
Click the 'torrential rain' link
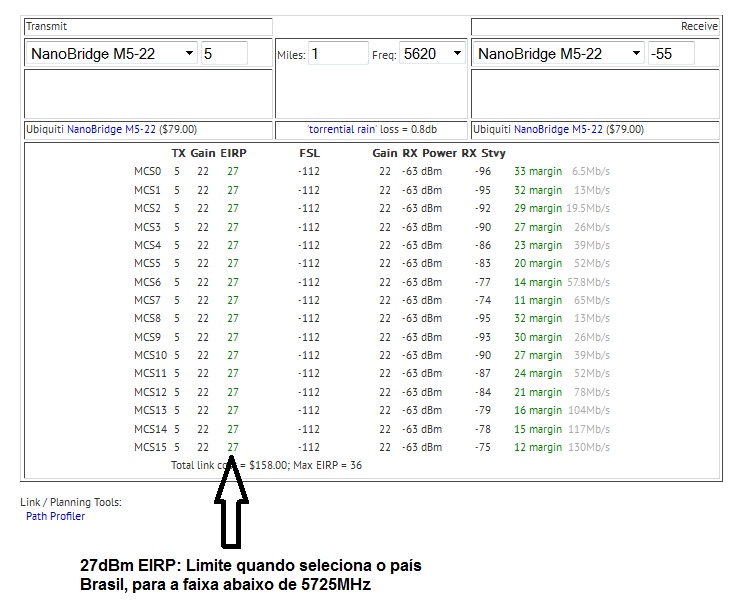point(342,129)
